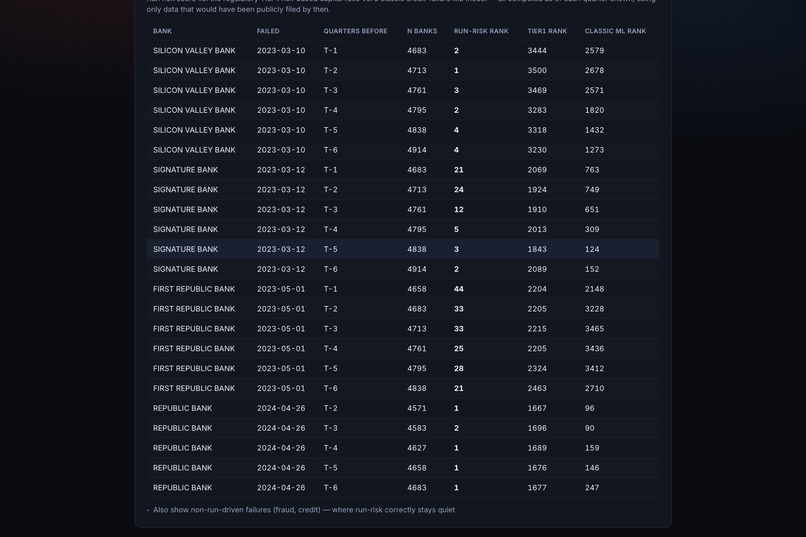
Task: Click Tier1 rank value 2215
Action: click(x=537, y=328)
